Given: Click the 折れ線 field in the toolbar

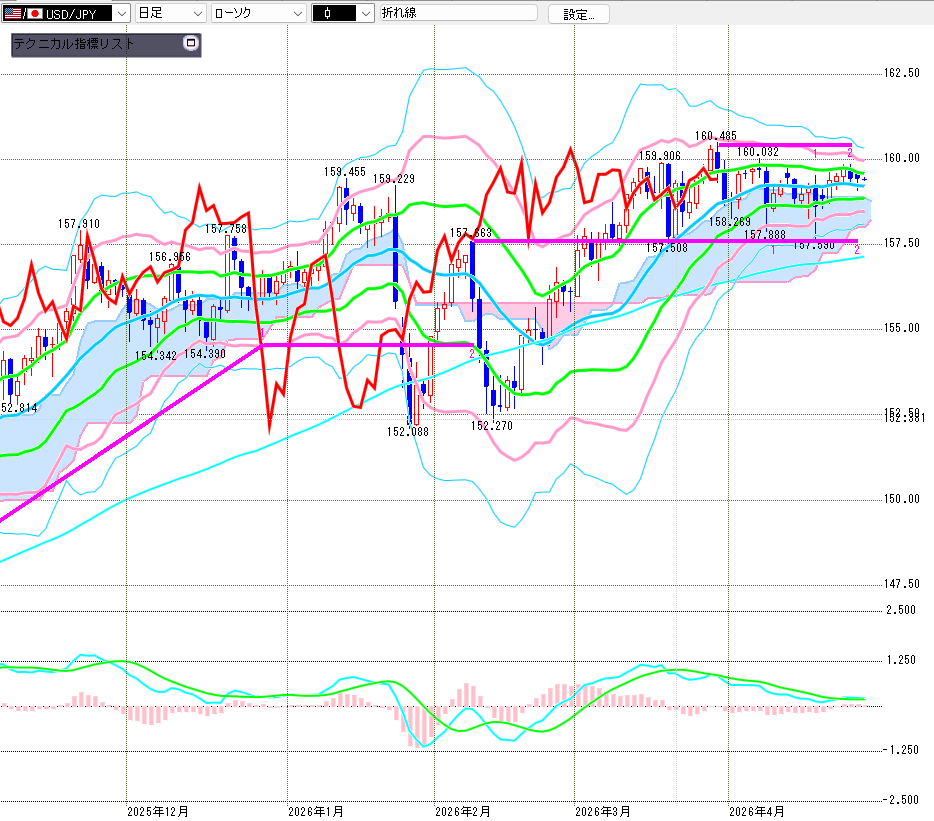Looking at the screenshot, I should 456,13.
